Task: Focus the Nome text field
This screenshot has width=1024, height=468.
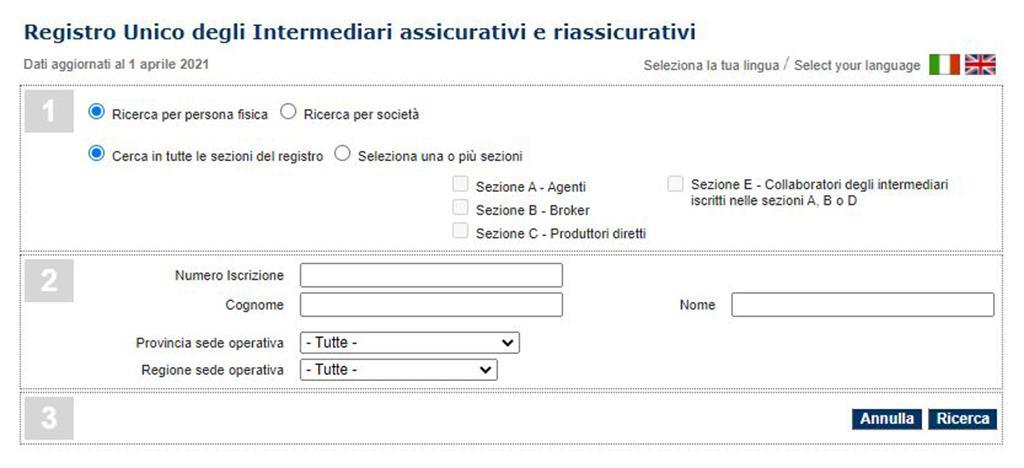Action: 863,305
